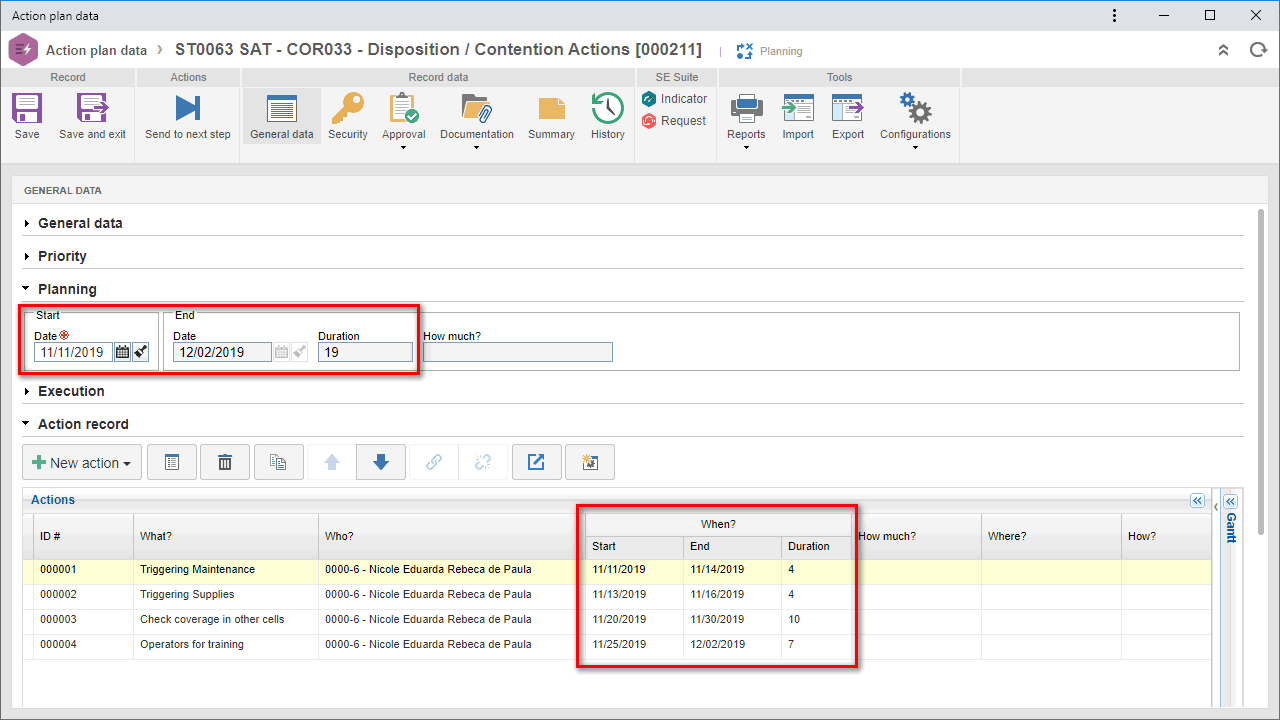Select Check coverage in other cells row
The height and width of the screenshot is (720, 1280).
pos(617,620)
